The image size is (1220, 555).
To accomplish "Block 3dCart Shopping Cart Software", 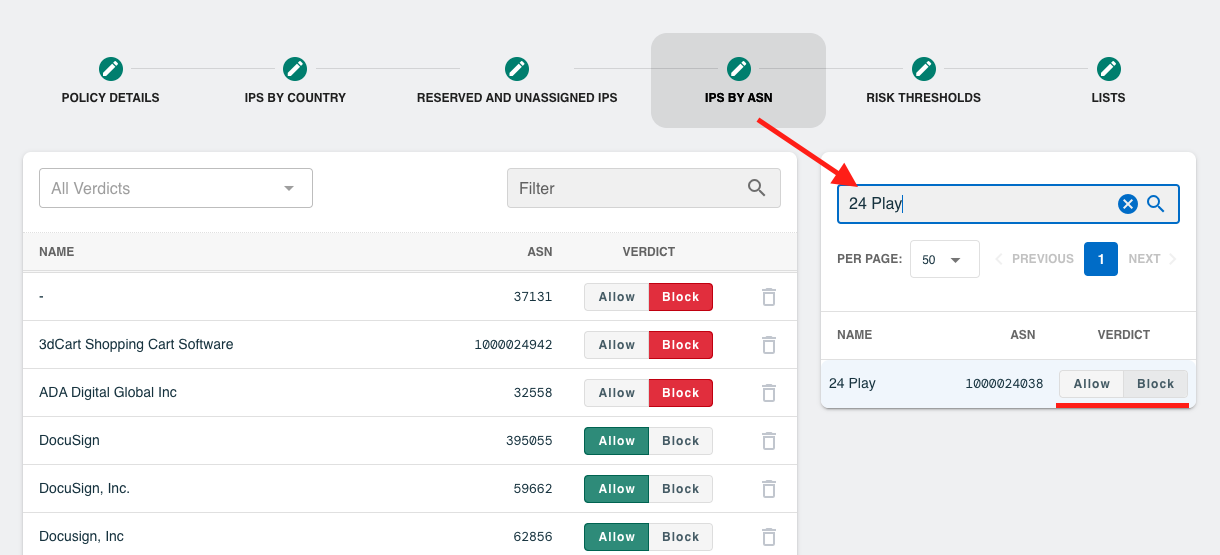I will (x=681, y=345).
